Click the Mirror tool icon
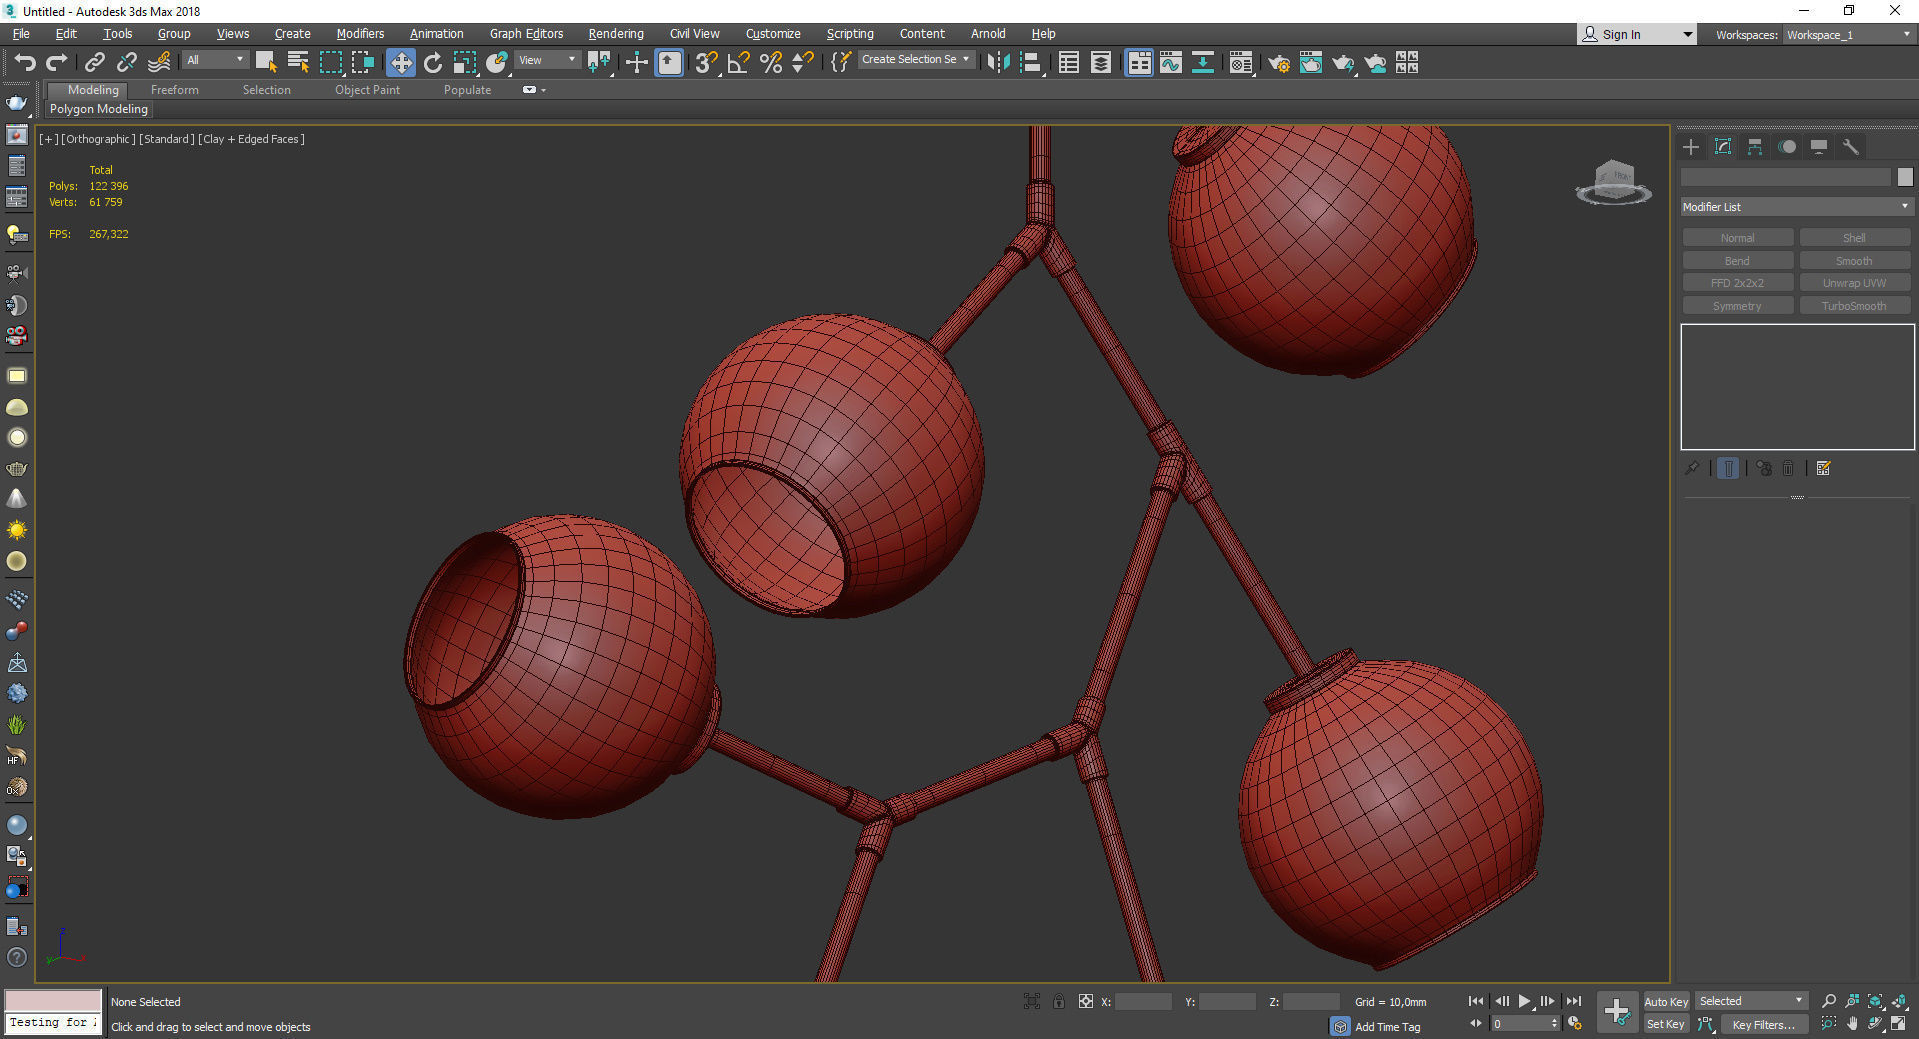This screenshot has height=1039, width=1919. (x=998, y=63)
